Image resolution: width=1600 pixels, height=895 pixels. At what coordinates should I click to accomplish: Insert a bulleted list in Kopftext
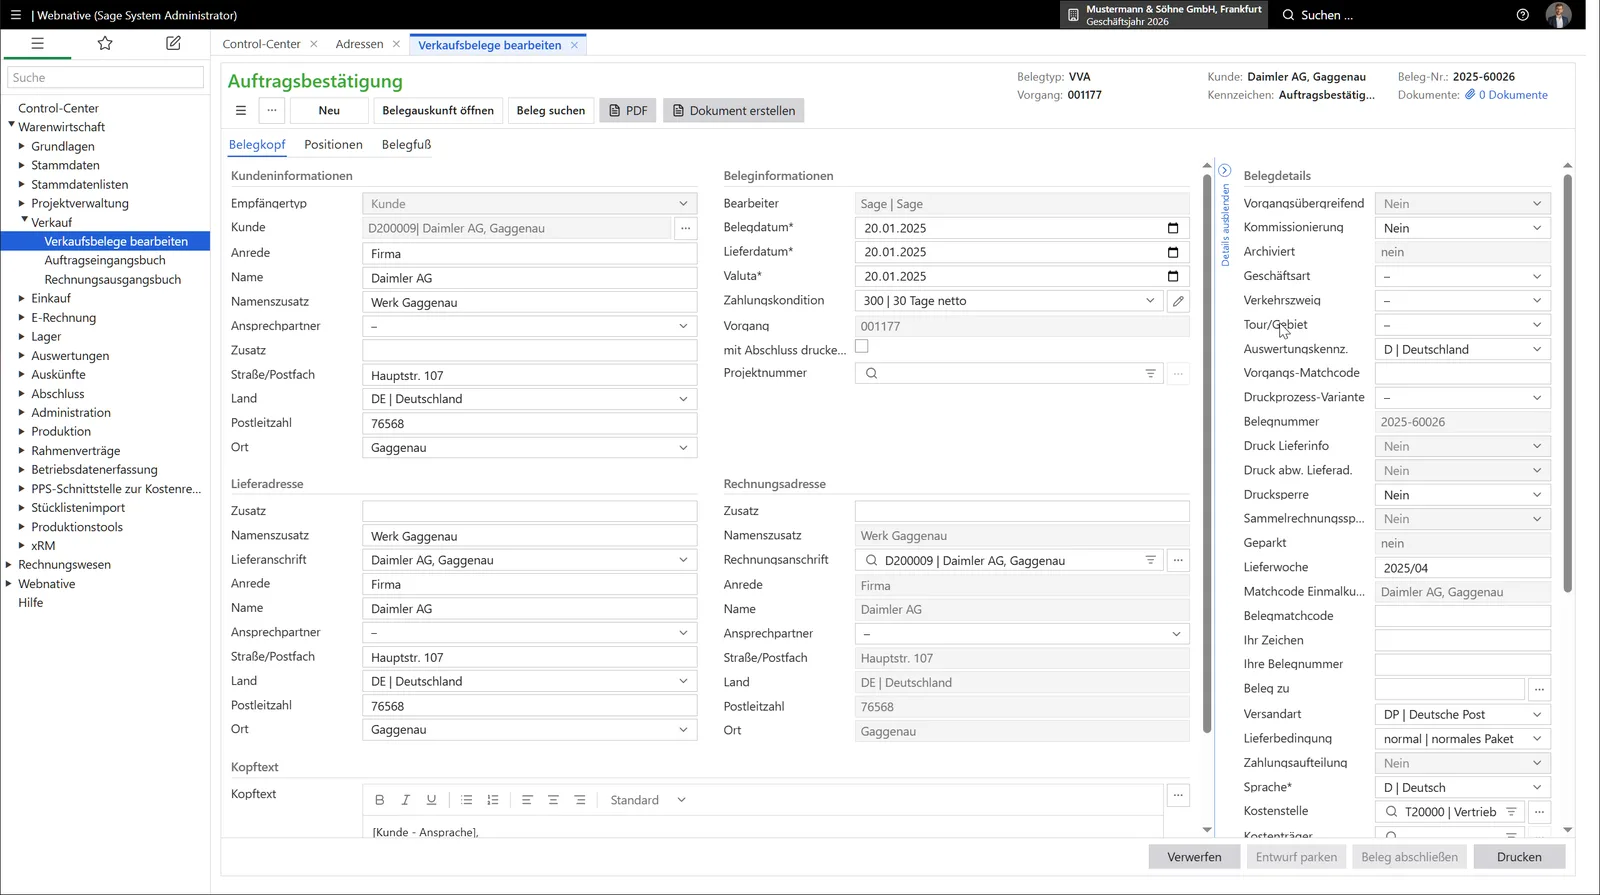tap(467, 800)
